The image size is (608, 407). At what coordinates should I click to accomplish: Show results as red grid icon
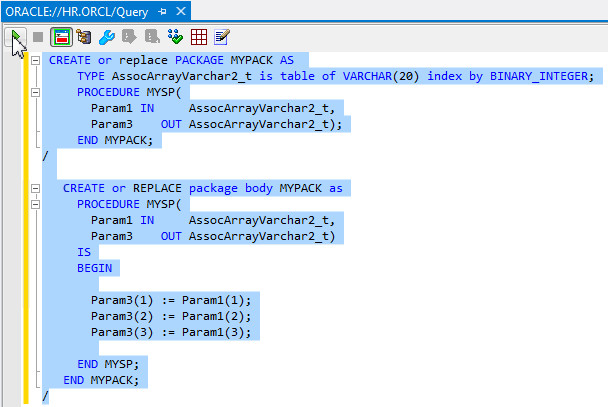point(199,37)
